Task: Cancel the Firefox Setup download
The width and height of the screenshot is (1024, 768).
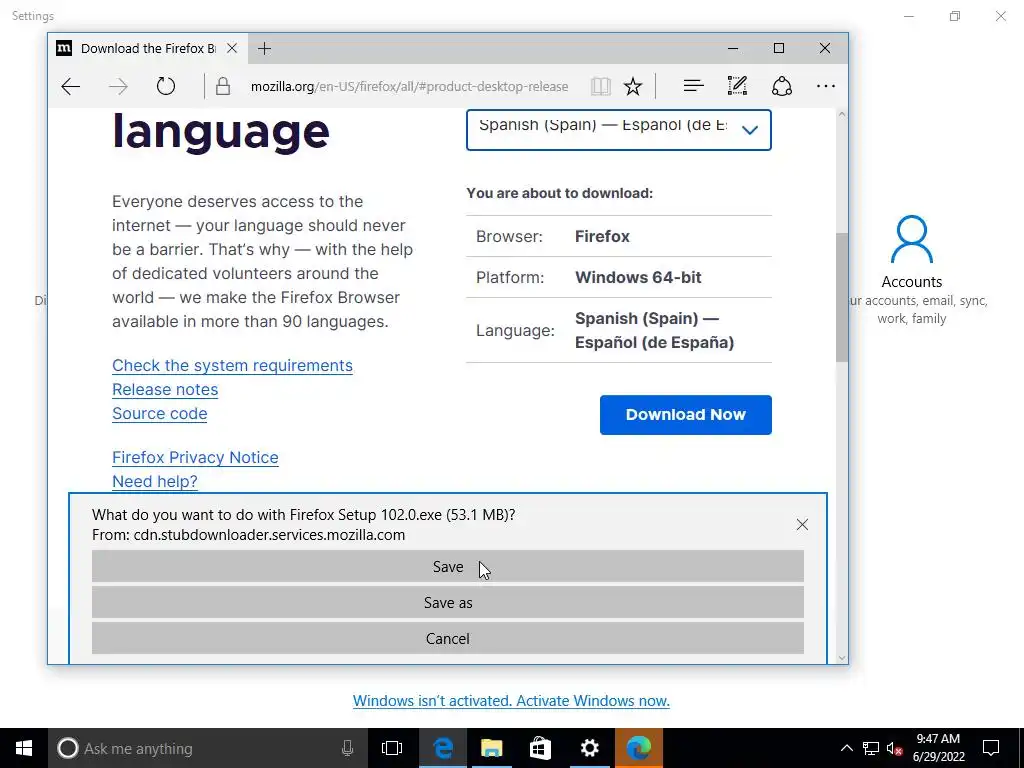Action: point(447,638)
